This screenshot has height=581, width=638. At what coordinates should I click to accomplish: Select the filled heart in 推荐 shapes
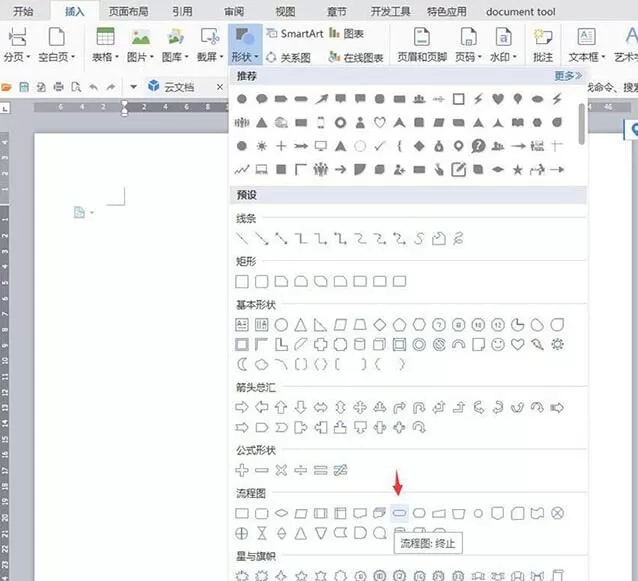(x=498, y=98)
